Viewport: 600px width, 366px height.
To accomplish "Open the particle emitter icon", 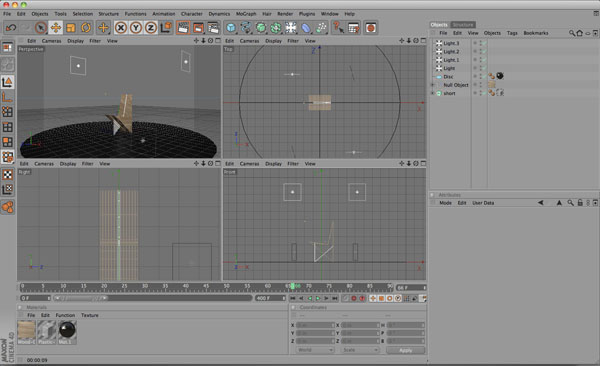I will [321, 28].
